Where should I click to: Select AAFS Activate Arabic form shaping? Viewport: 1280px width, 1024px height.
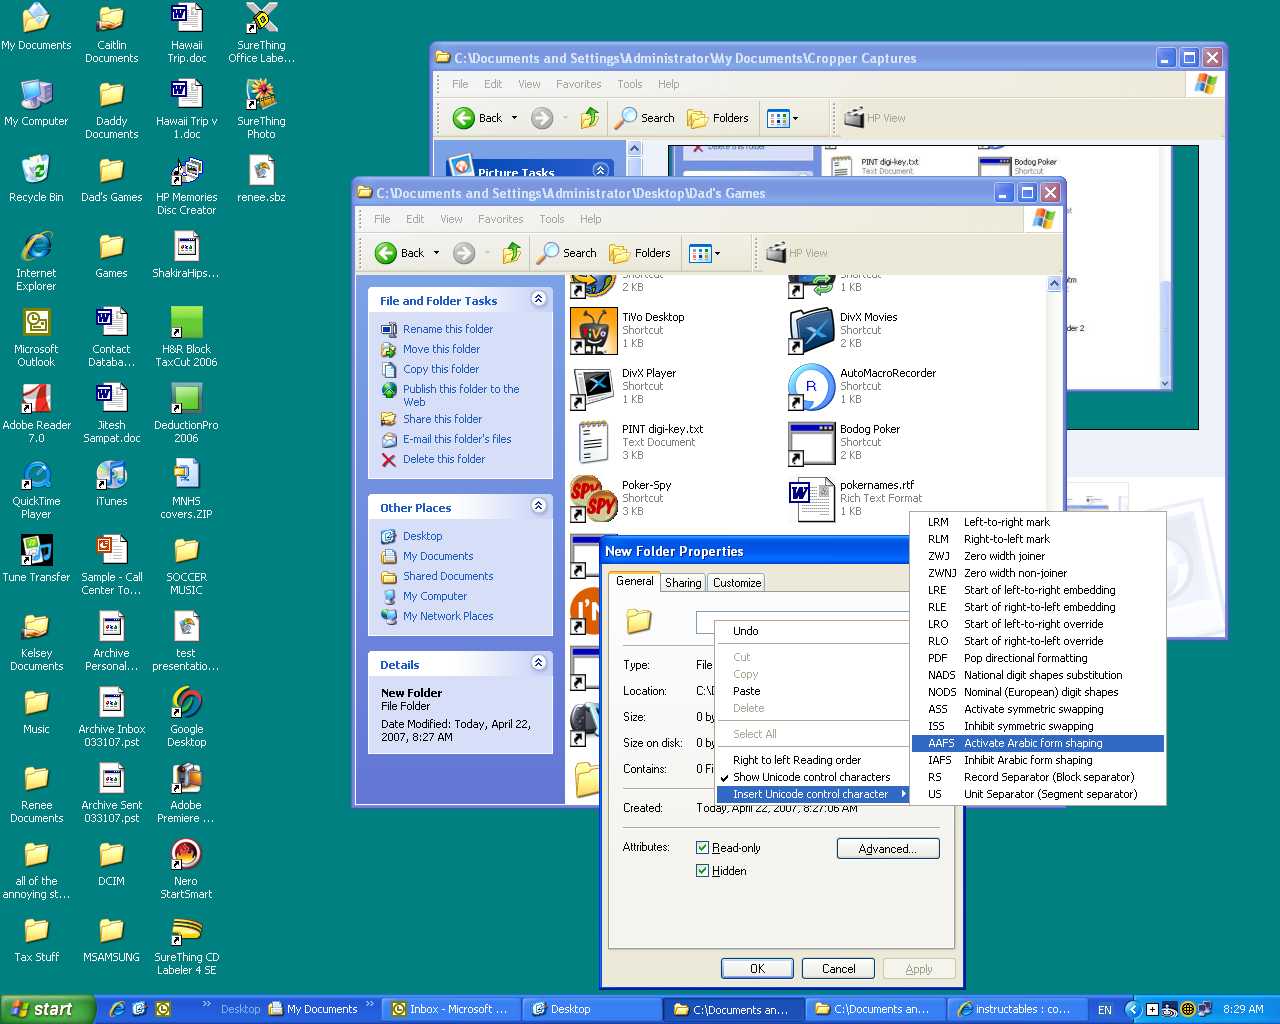[x=1038, y=743]
